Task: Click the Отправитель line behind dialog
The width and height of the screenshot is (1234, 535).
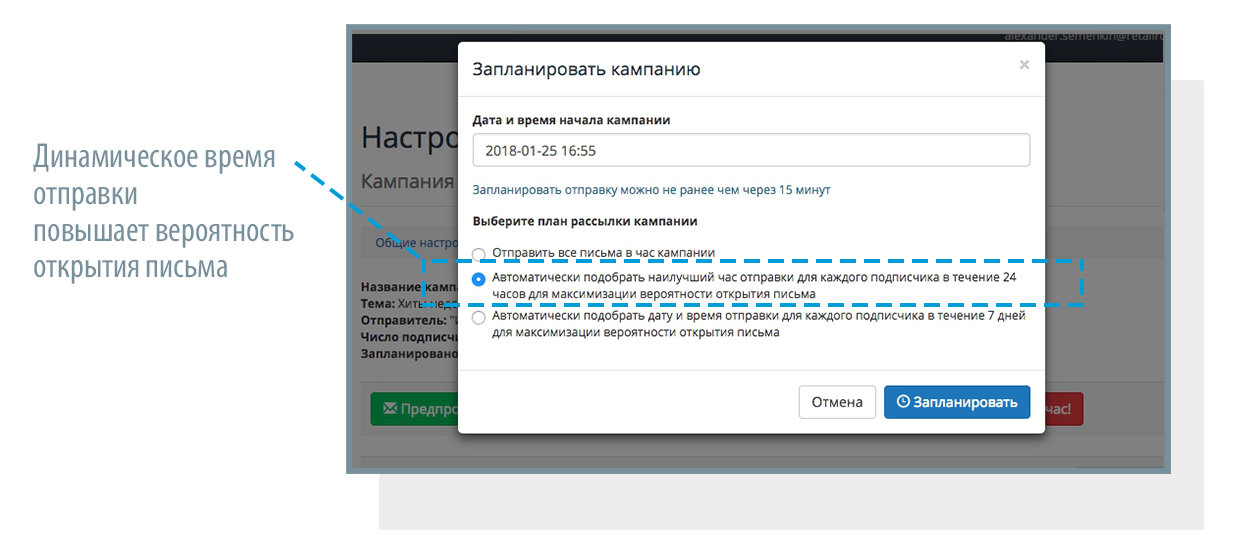Action: (x=408, y=320)
